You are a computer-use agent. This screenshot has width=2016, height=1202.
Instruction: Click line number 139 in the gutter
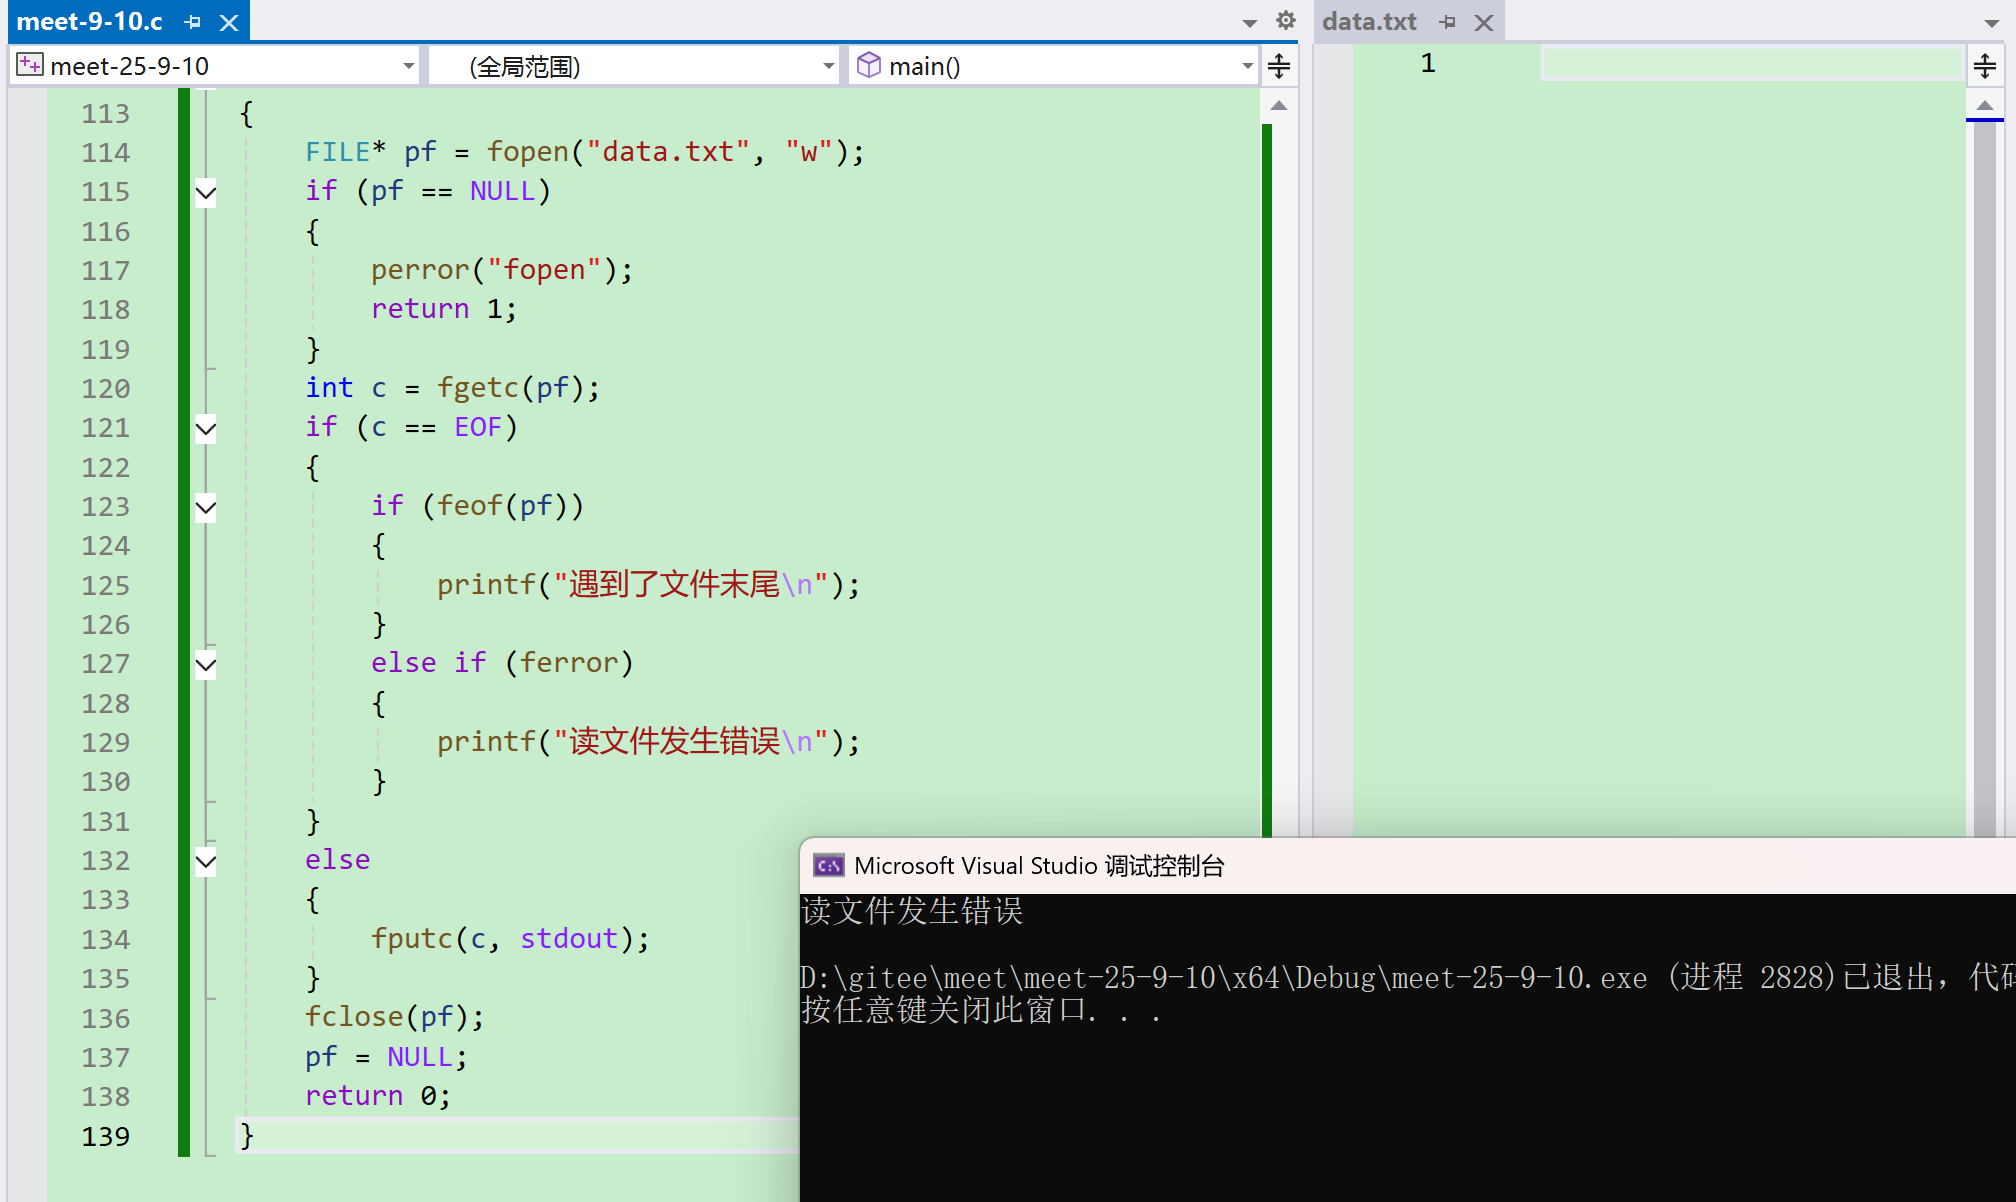pyautogui.click(x=106, y=1136)
